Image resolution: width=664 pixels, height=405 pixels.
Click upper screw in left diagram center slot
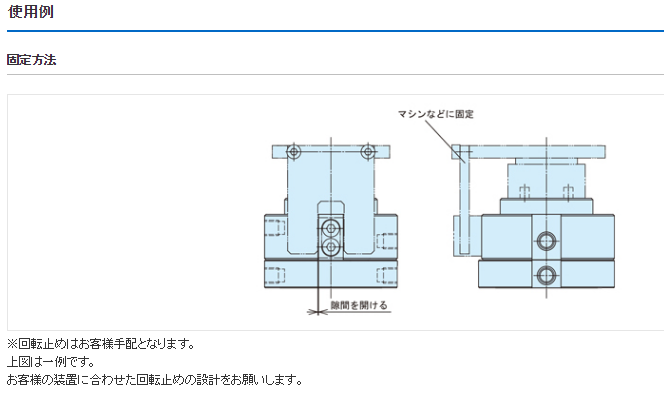point(331,228)
